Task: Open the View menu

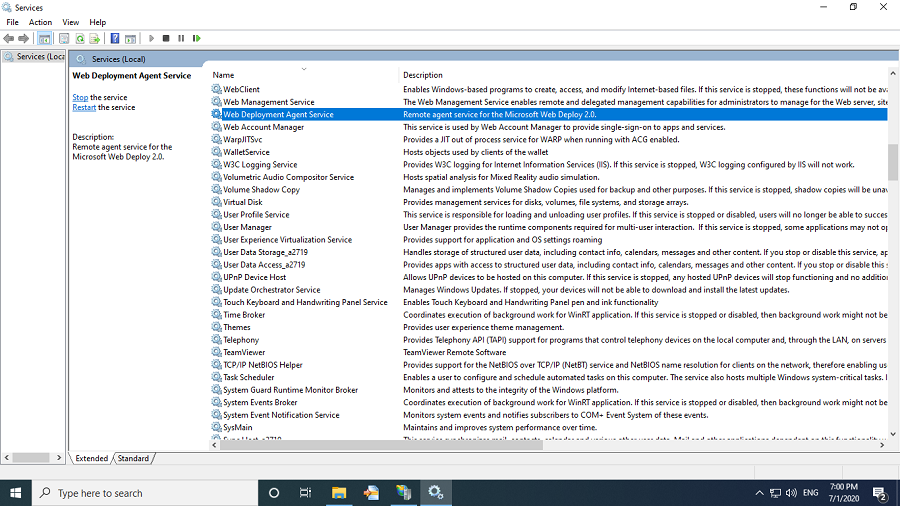Action: [71, 22]
